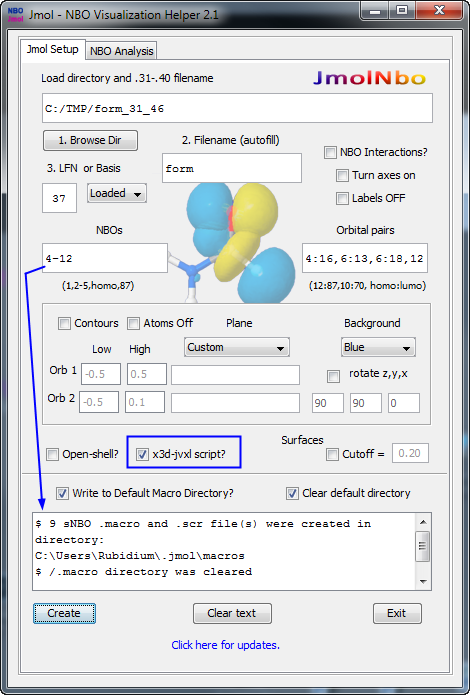
Task: Check Turn axes on
Action: [x=342, y=176]
